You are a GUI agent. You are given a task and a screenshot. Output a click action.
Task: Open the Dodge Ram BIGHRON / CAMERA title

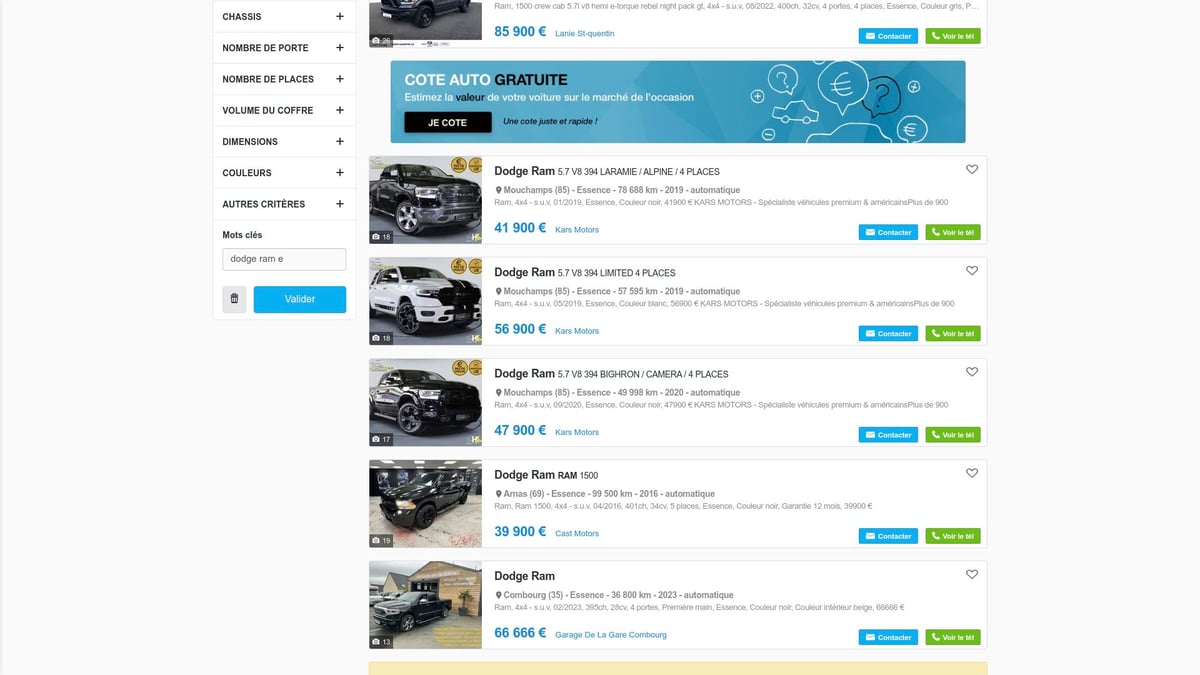(611, 373)
